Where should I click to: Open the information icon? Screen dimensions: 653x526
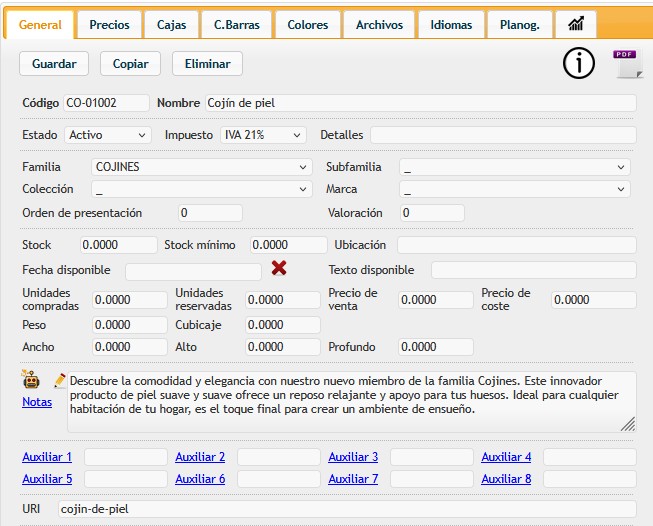578,64
